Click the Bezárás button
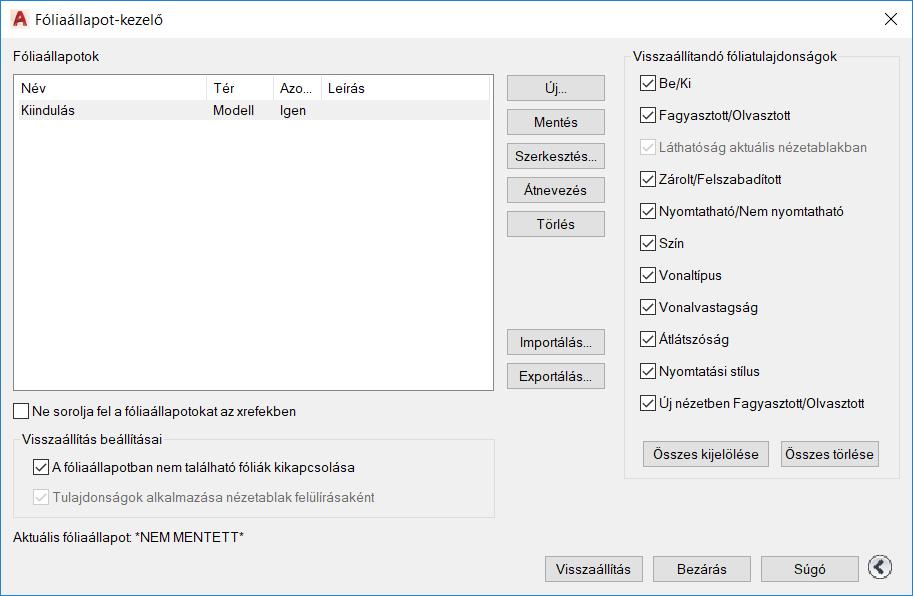This screenshot has height=596, width=913. coord(702,569)
